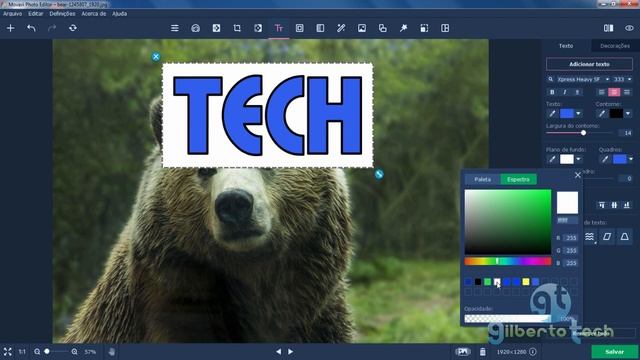Adjust the Opacidade slider
The height and width of the screenshot is (360, 640).
click(508, 318)
